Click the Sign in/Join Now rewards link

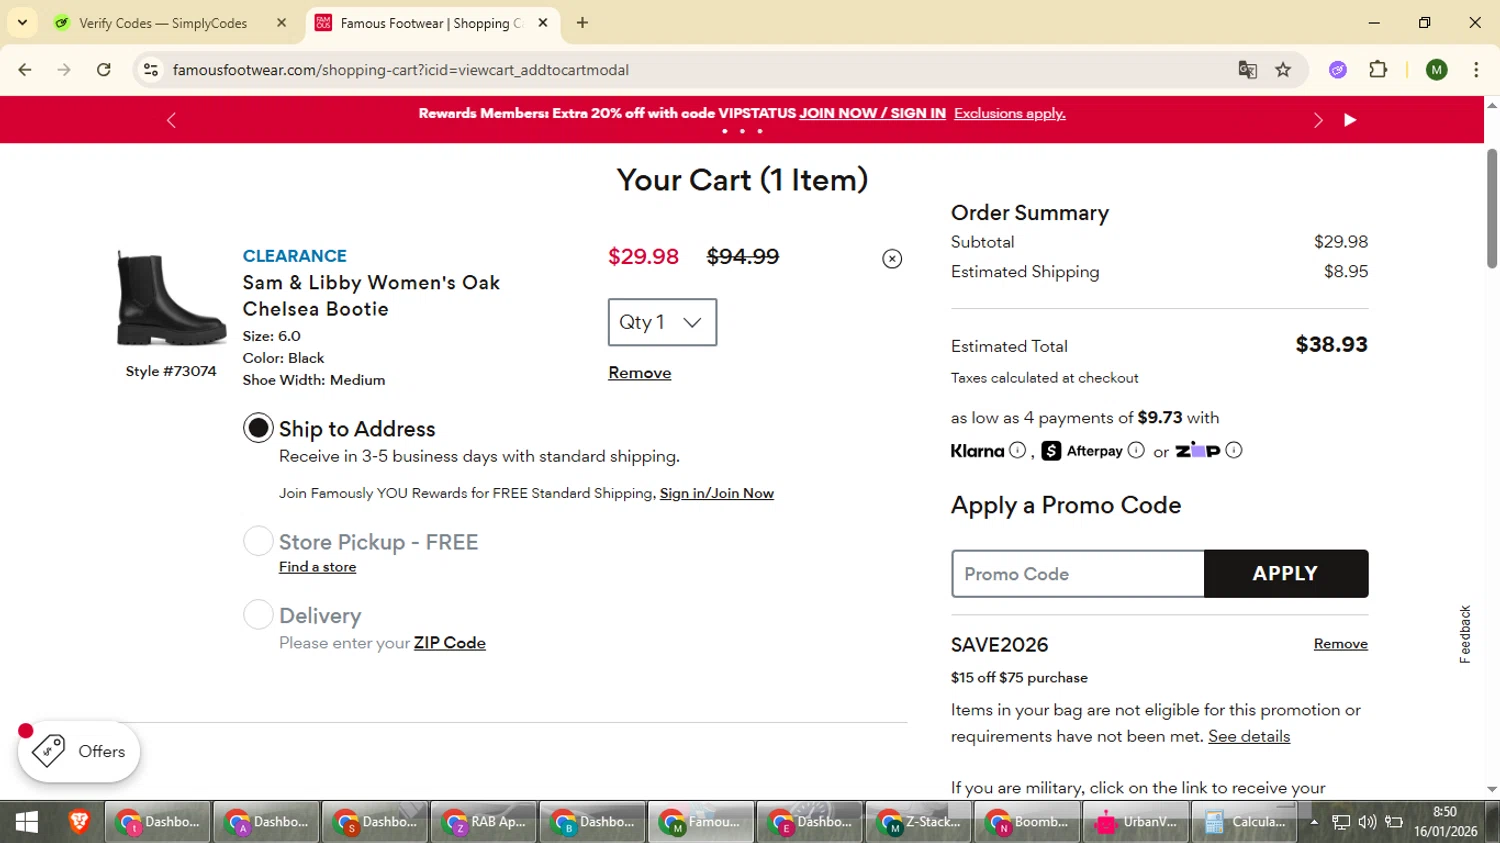coord(717,493)
